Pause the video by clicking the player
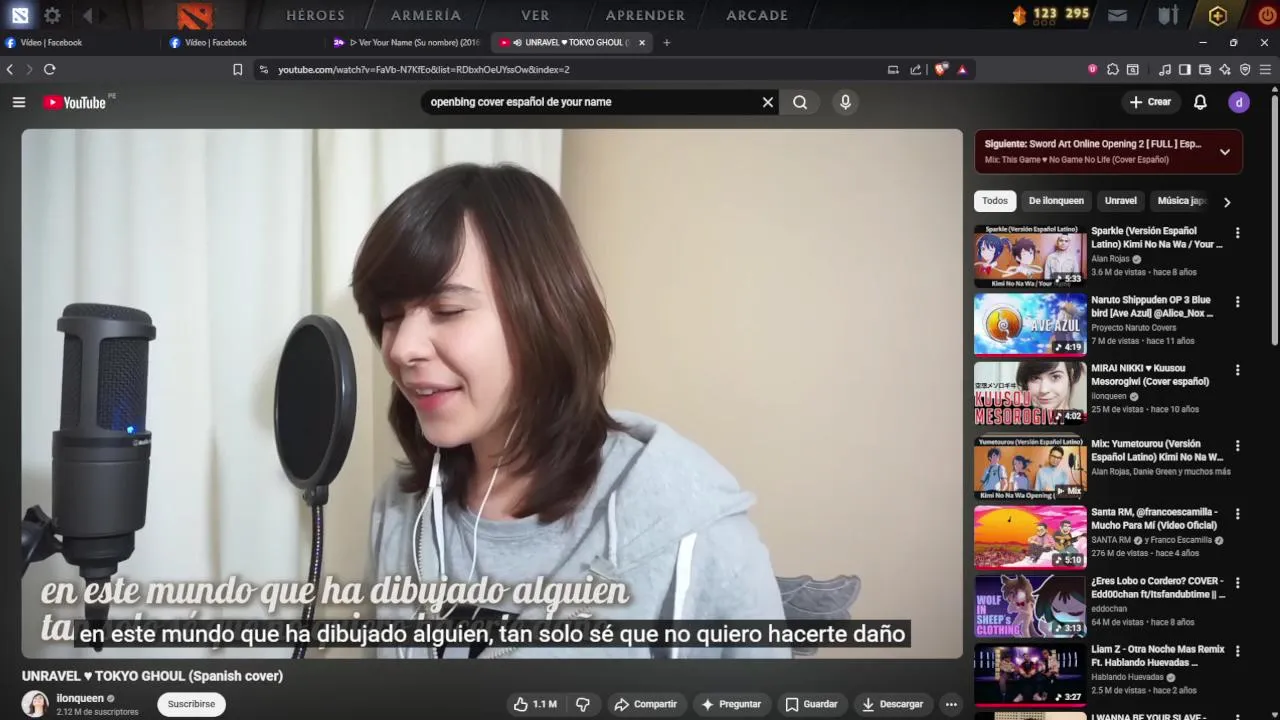The height and width of the screenshot is (720, 1280). 492,393
